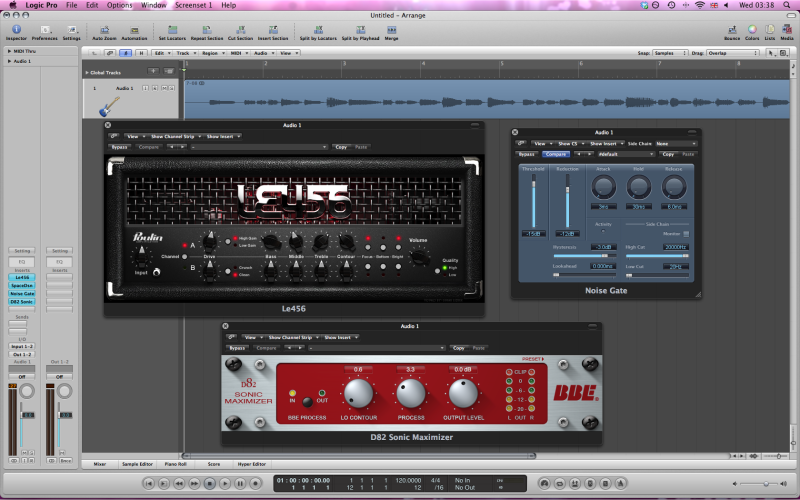Screen dimensions: 800x500
Task: Click the Record transport button
Action: (x=256, y=483)
